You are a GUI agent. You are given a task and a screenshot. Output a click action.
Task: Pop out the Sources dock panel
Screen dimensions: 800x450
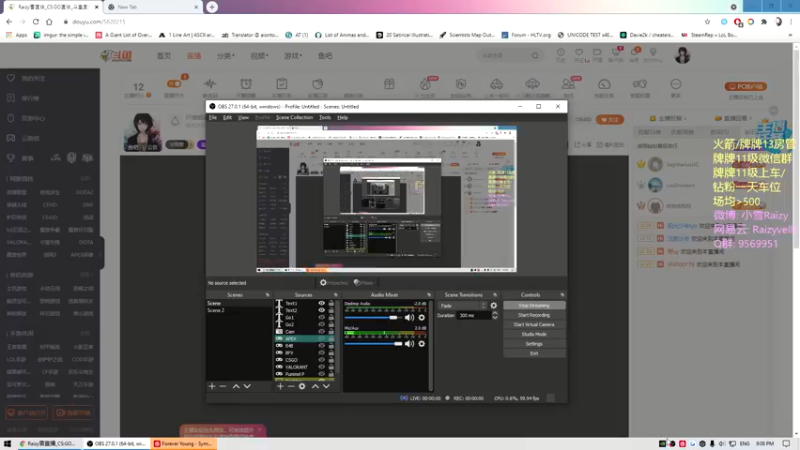pos(336,295)
